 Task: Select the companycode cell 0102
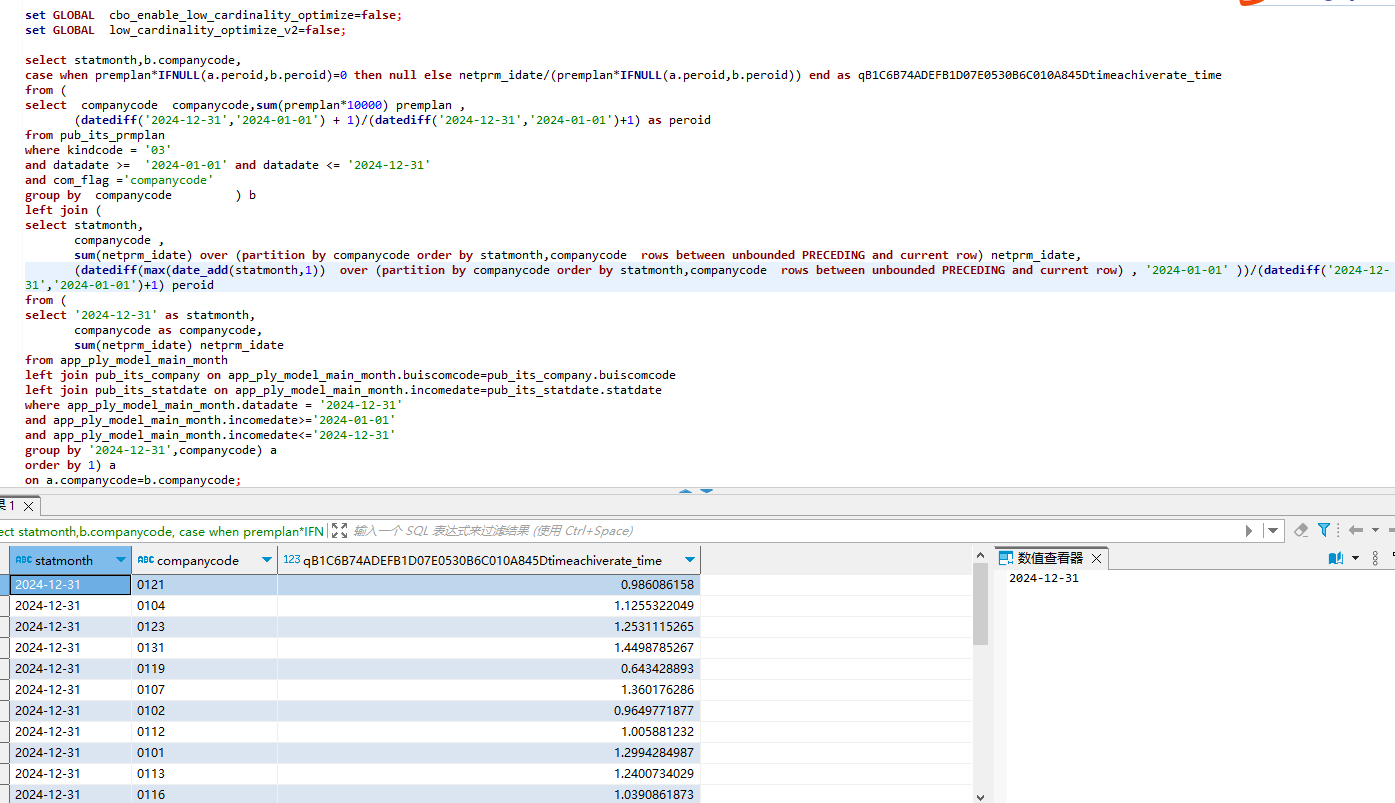pos(204,711)
